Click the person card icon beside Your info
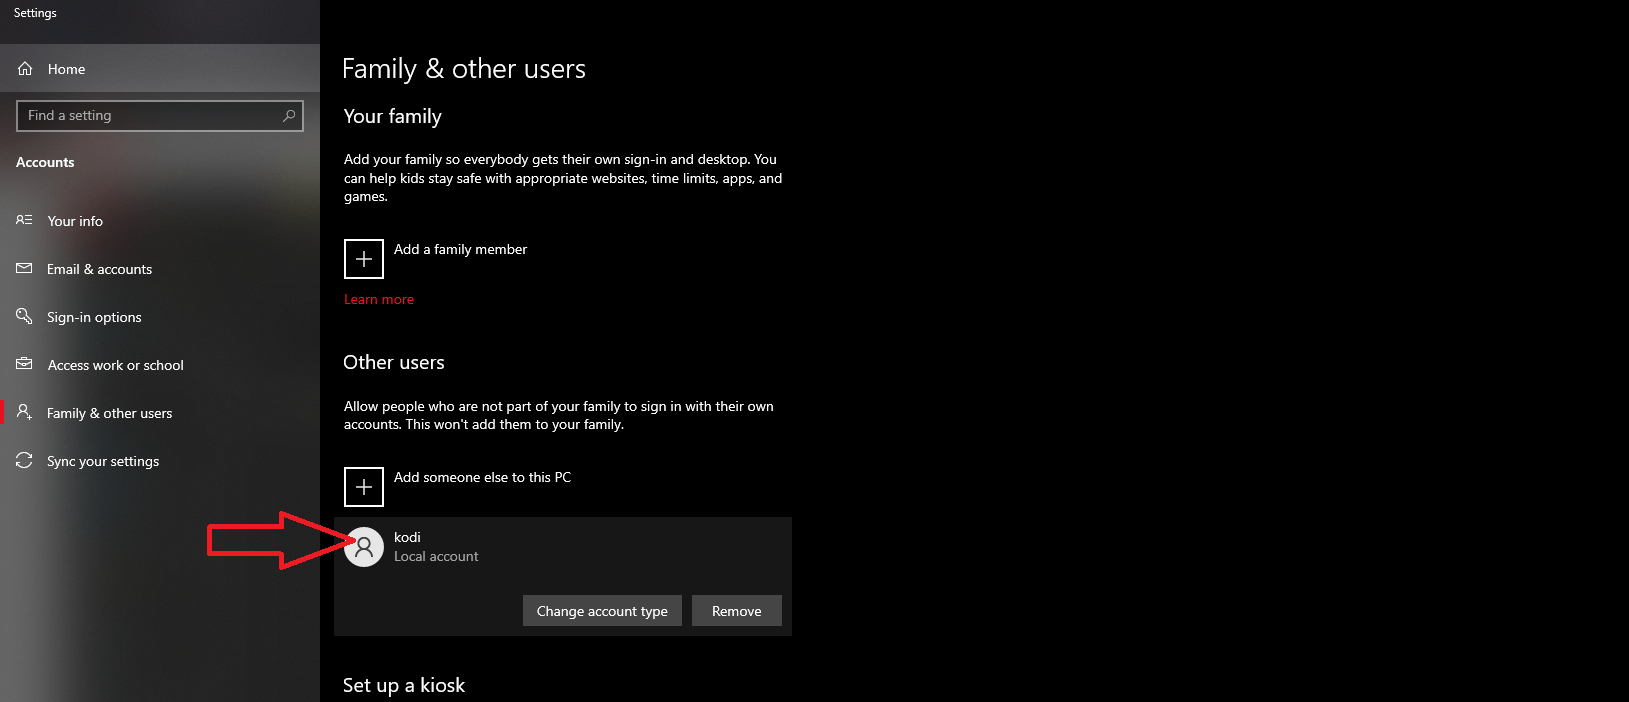Image resolution: width=1629 pixels, height=702 pixels. pyautogui.click(x=25, y=221)
